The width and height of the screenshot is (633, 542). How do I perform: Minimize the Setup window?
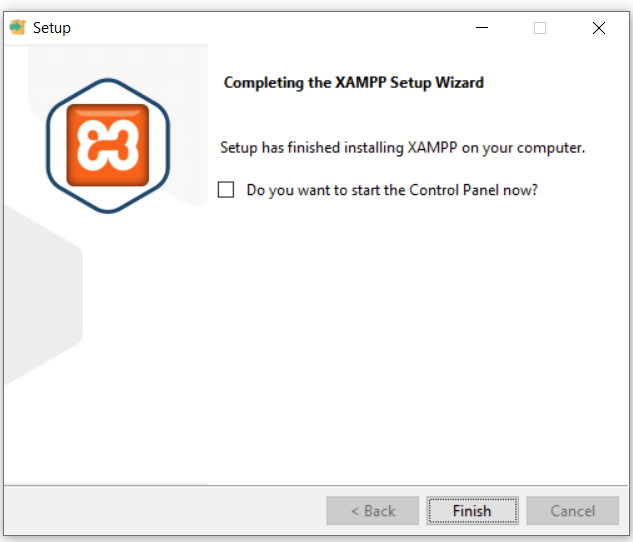(x=482, y=28)
